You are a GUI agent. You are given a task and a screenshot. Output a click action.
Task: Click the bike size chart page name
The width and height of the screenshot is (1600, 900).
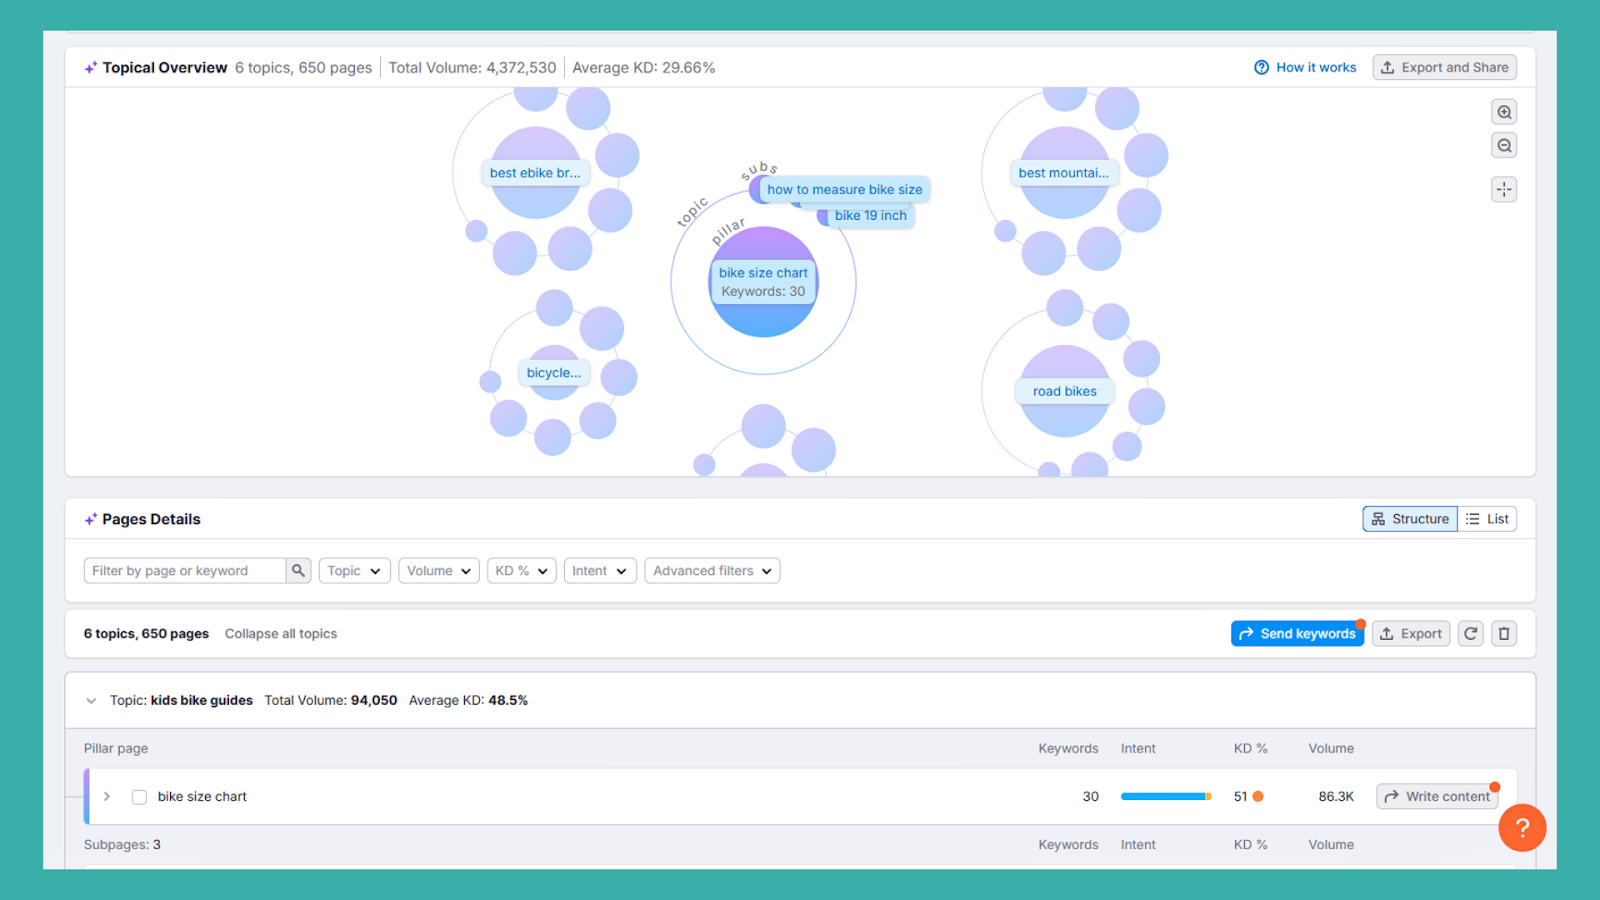click(202, 796)
